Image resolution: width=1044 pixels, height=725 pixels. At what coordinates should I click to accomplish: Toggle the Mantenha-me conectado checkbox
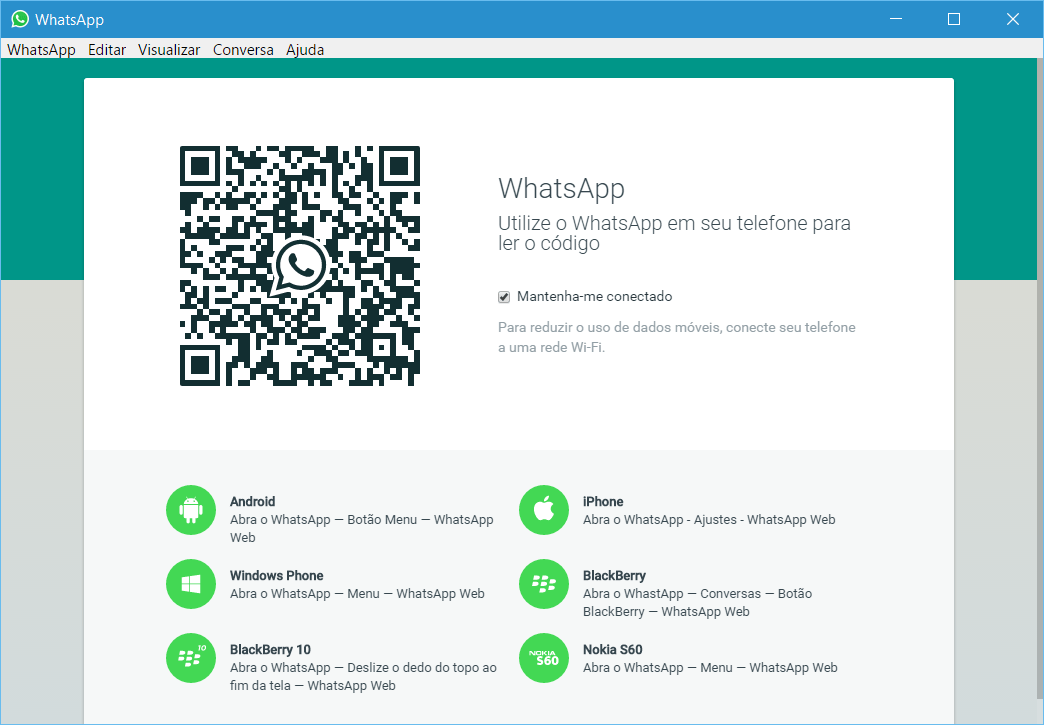tap(504, 297)
